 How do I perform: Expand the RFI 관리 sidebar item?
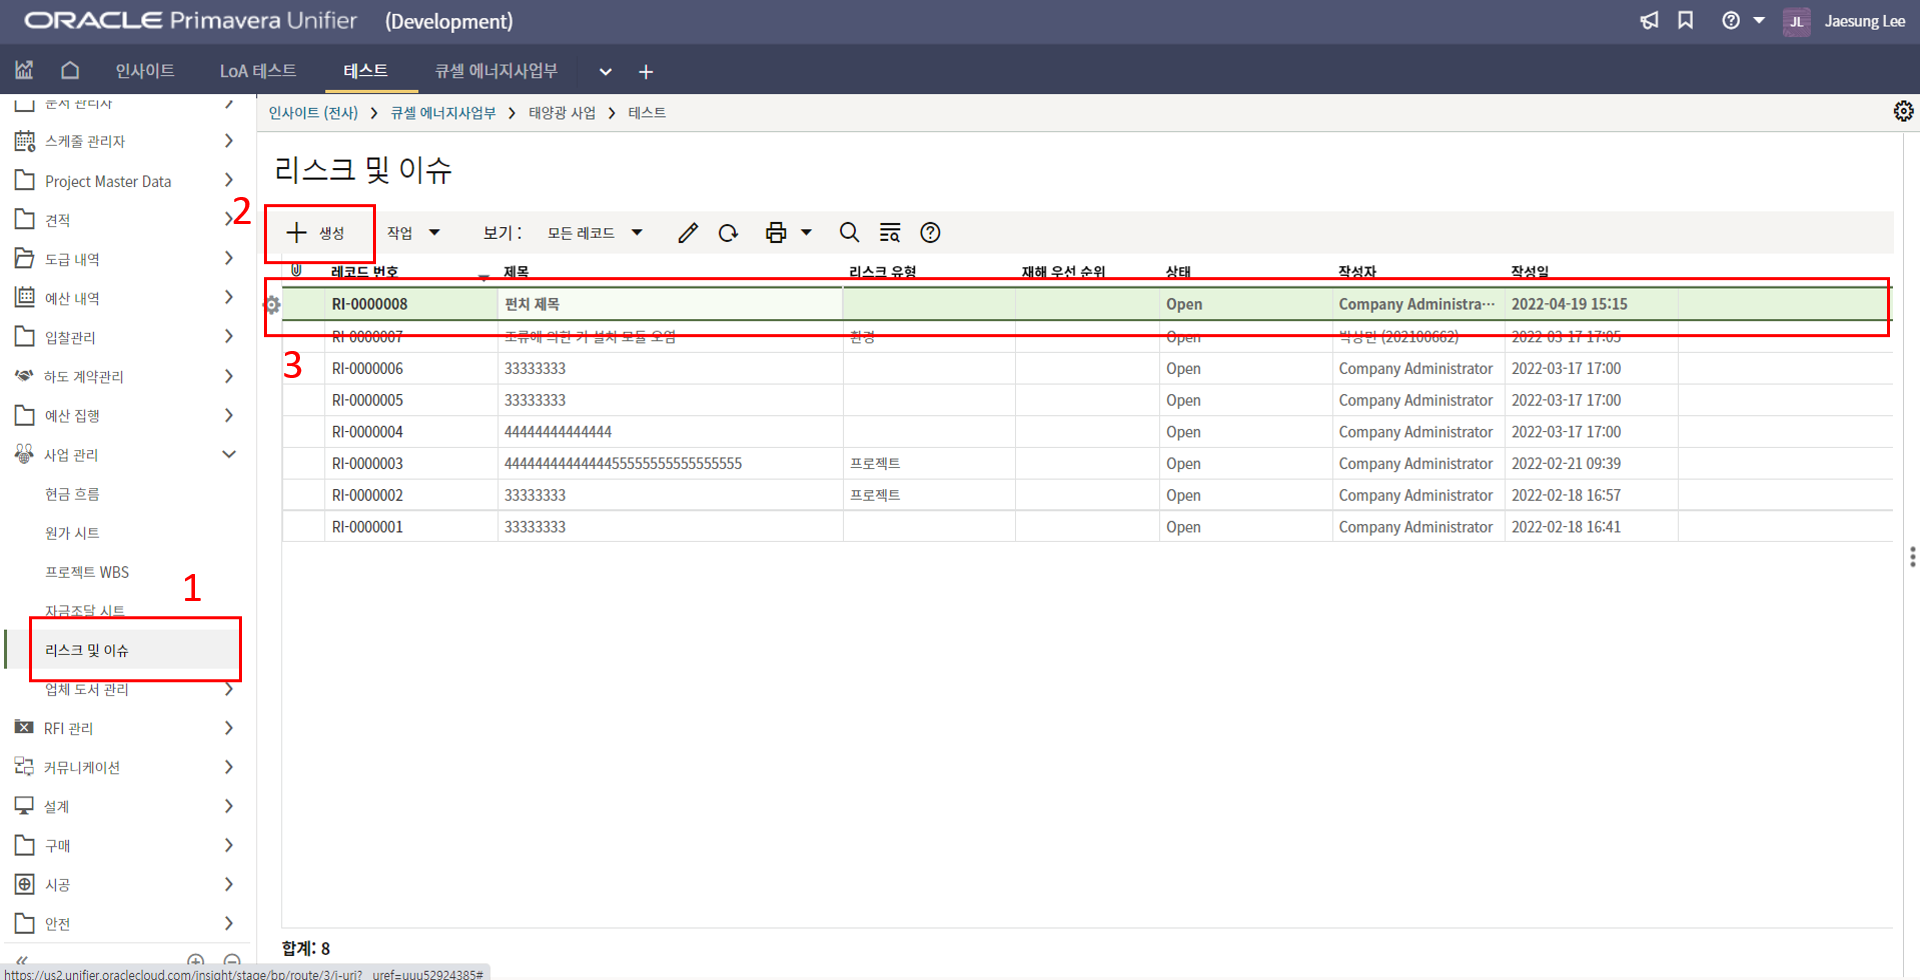pos(228,728)
